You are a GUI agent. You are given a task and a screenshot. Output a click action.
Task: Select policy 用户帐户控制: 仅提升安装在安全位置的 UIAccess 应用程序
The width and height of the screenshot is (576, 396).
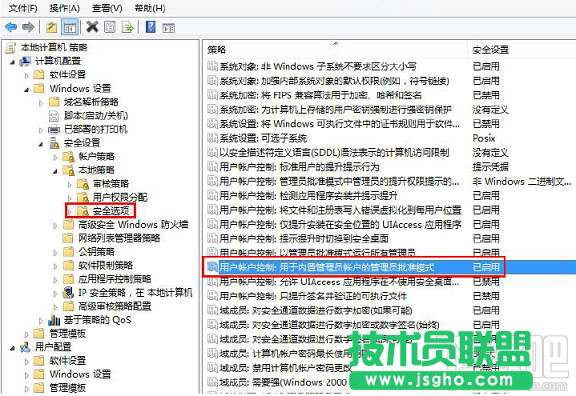pyautogui.click(x=340, y=224)
